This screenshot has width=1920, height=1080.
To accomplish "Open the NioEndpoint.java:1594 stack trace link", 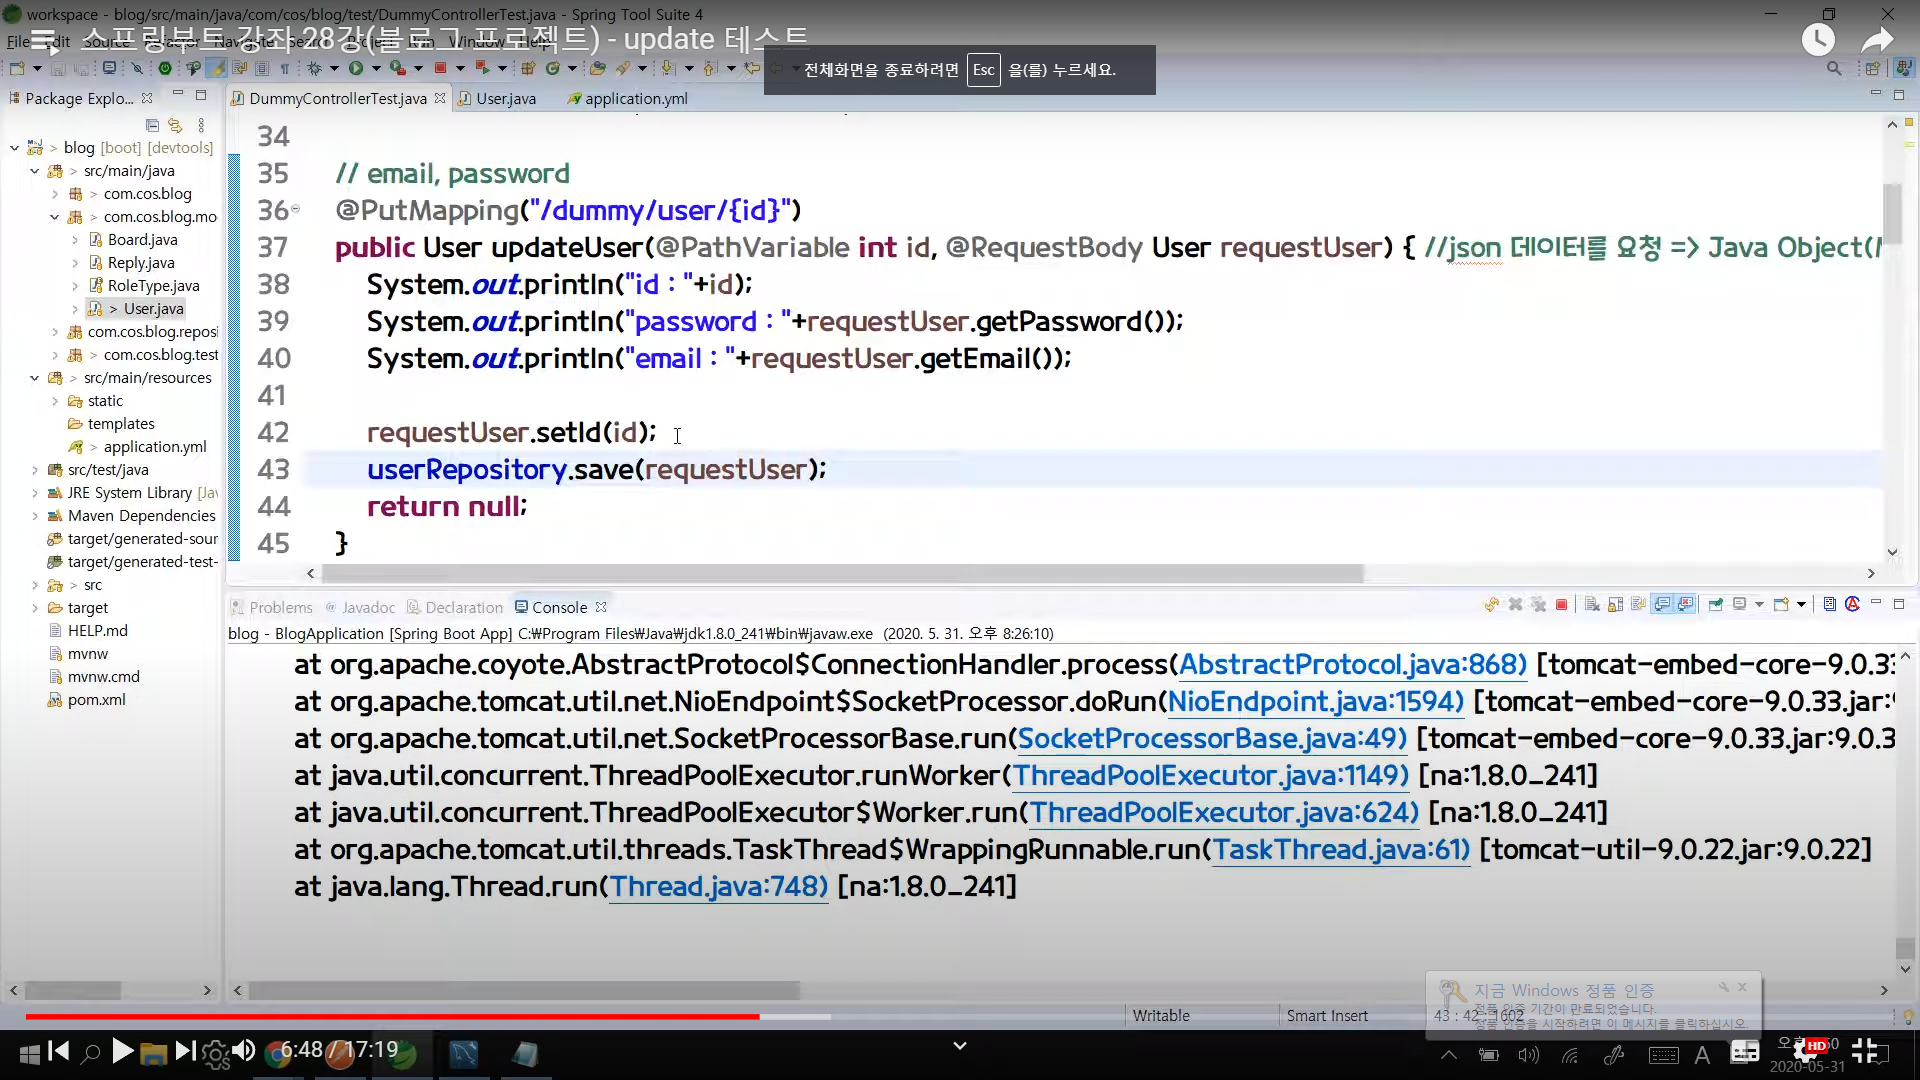I will coord(1315,701).
